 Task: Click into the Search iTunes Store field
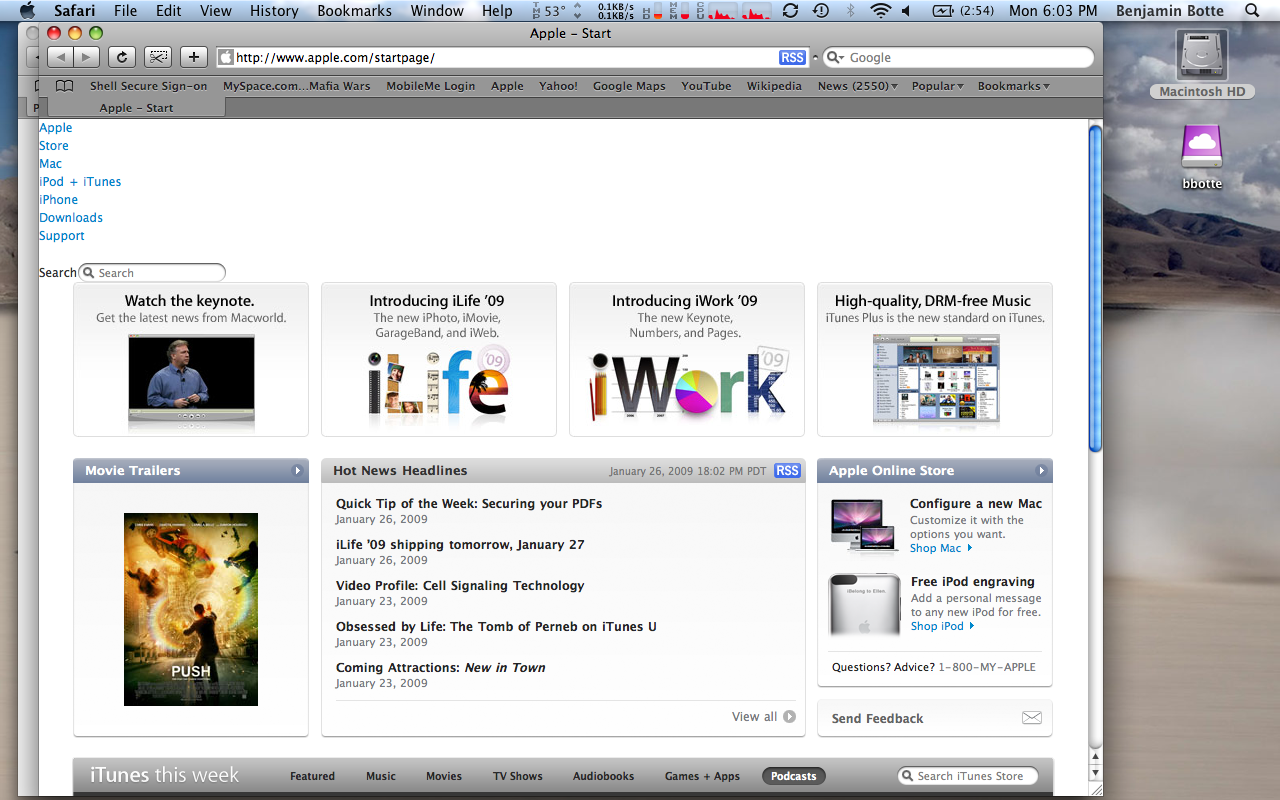coord(968,776)
